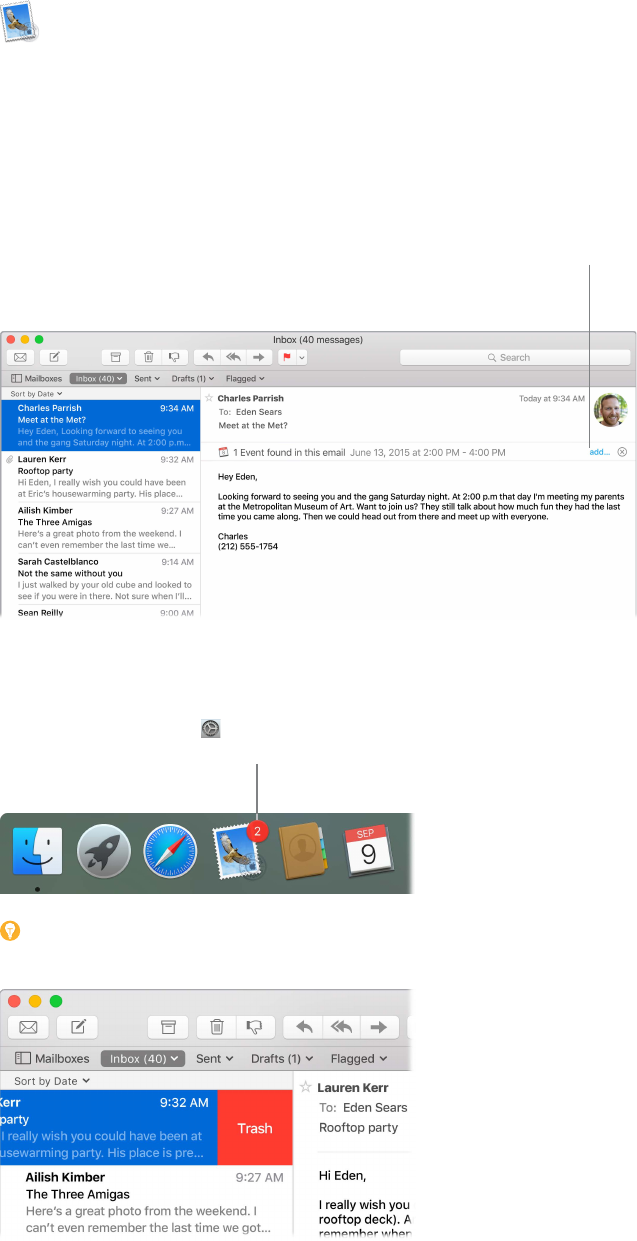637x1241 pixels.
Task: Mark as Junk in the lower enlarged Mail window
Action: click(254, 1027)
